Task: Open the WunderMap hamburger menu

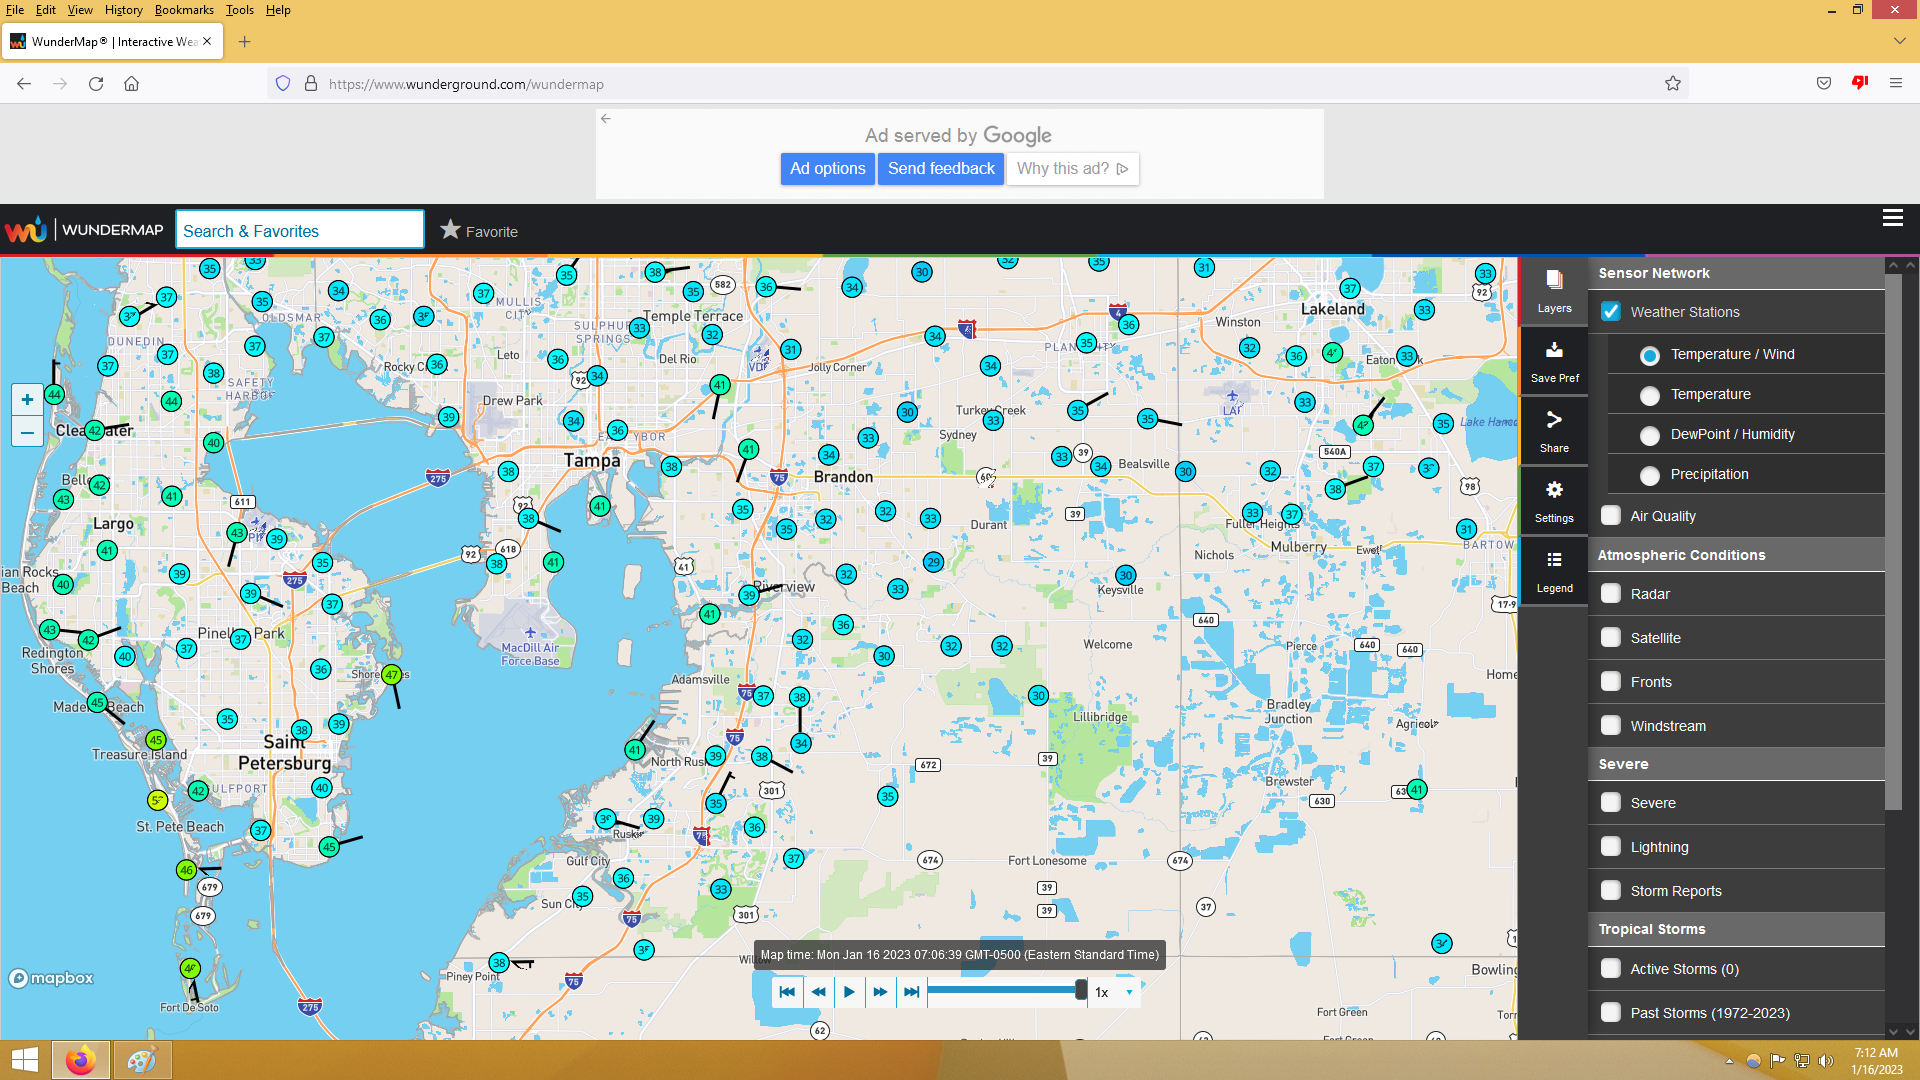Action: [1892, 218]
